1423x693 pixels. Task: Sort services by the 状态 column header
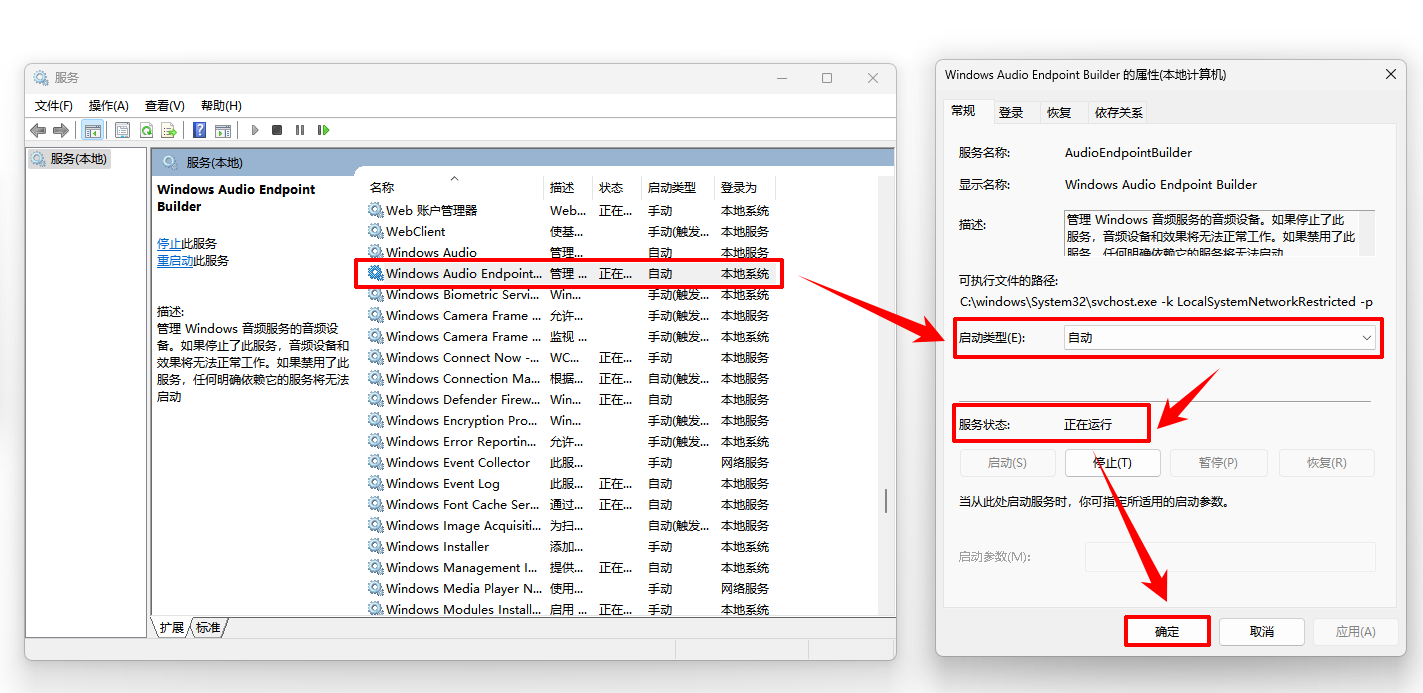(x=617, y=188)
